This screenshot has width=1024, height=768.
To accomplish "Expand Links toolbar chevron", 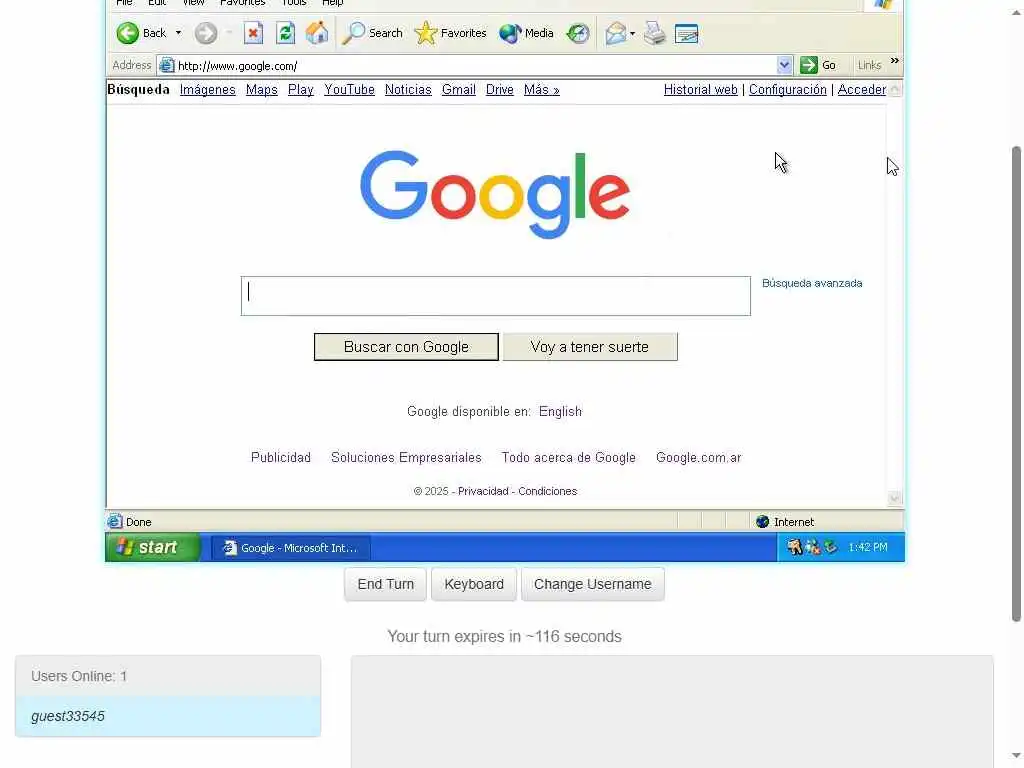I will [x=895, y=61].
